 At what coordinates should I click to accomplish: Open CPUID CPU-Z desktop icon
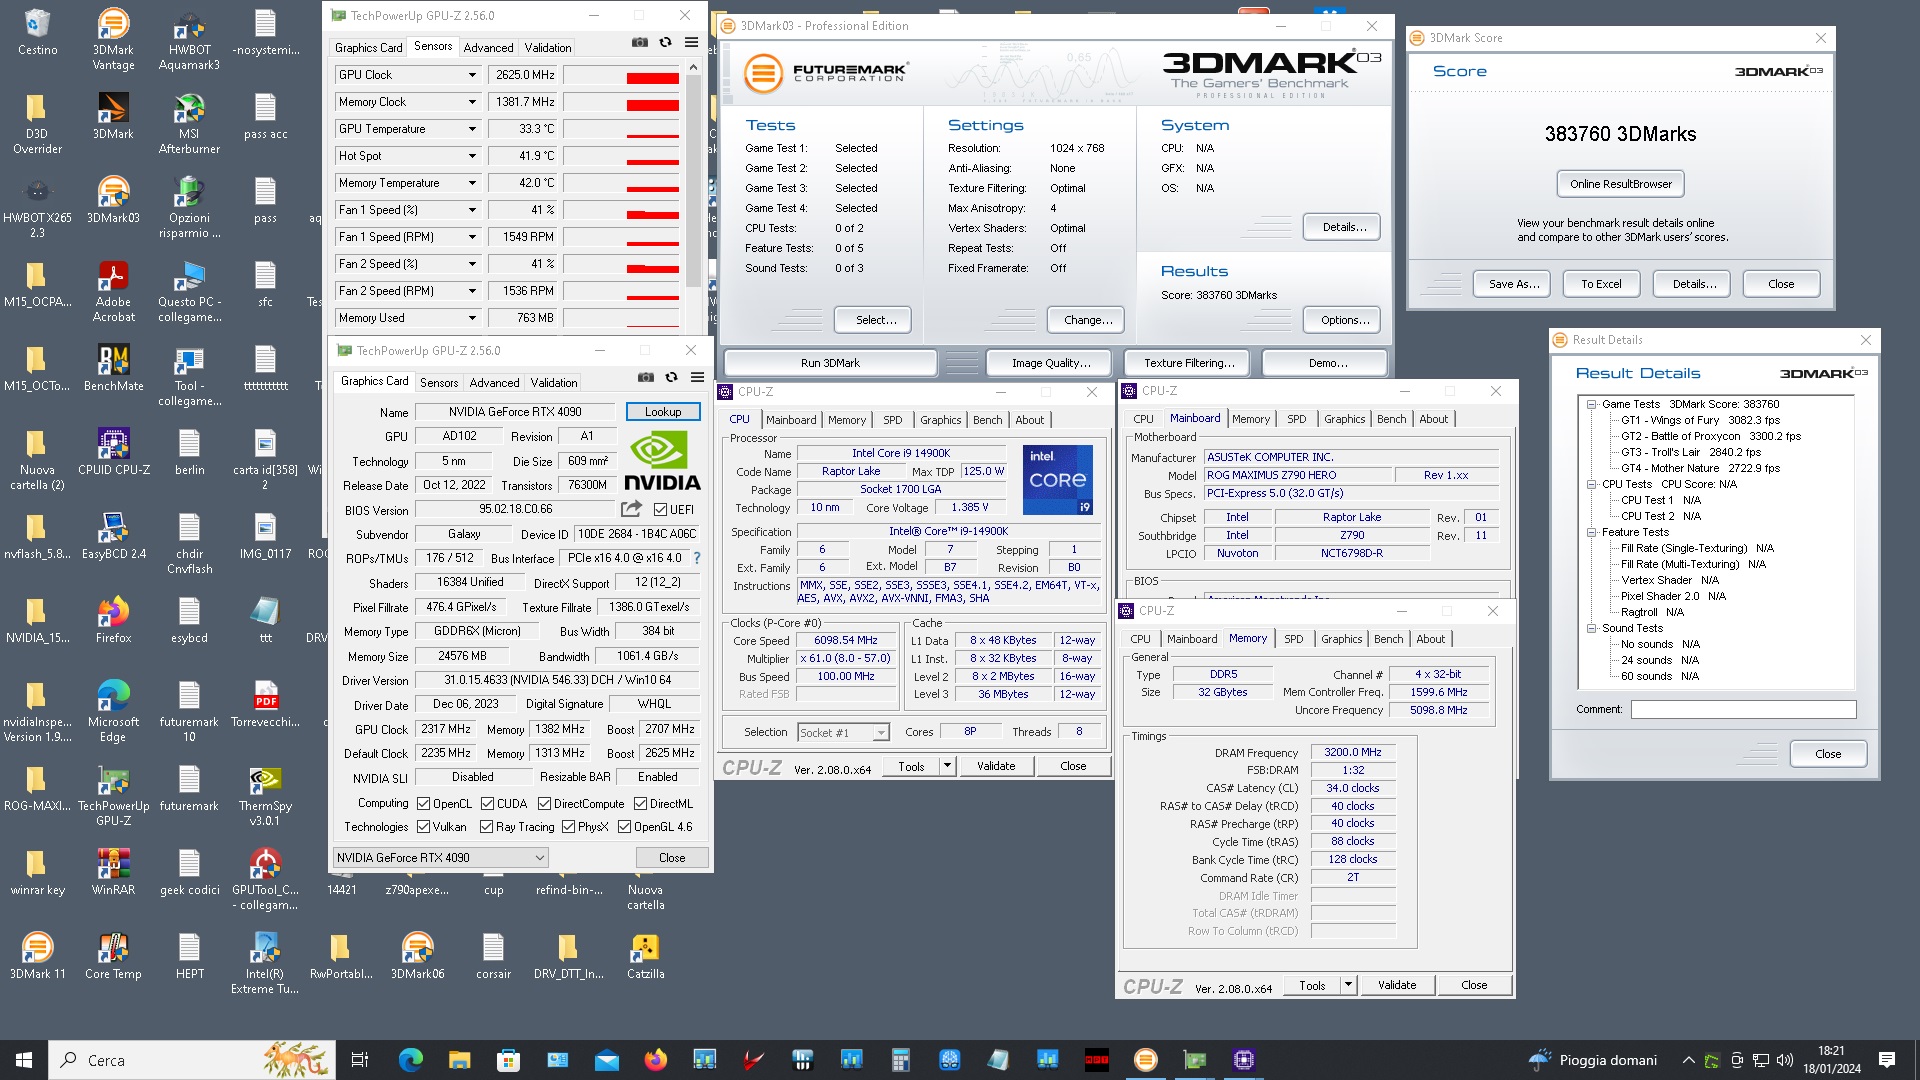[113, 452]
